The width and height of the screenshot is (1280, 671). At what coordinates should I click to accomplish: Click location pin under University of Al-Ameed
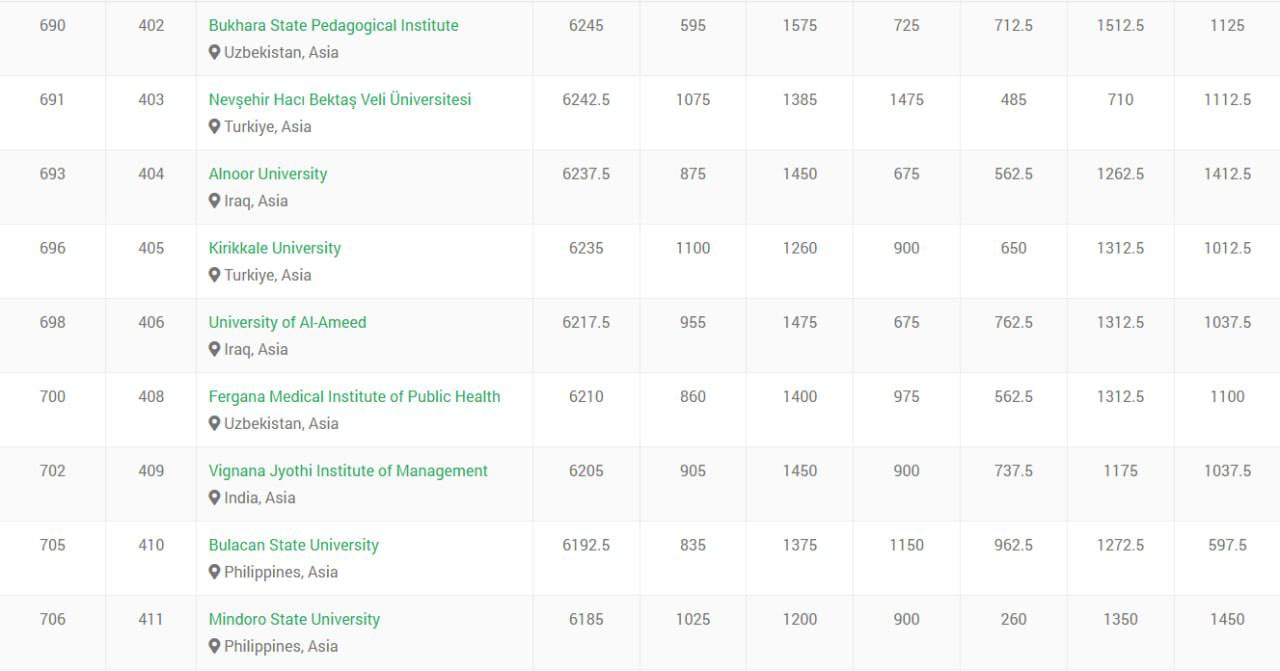click(214, 349)
